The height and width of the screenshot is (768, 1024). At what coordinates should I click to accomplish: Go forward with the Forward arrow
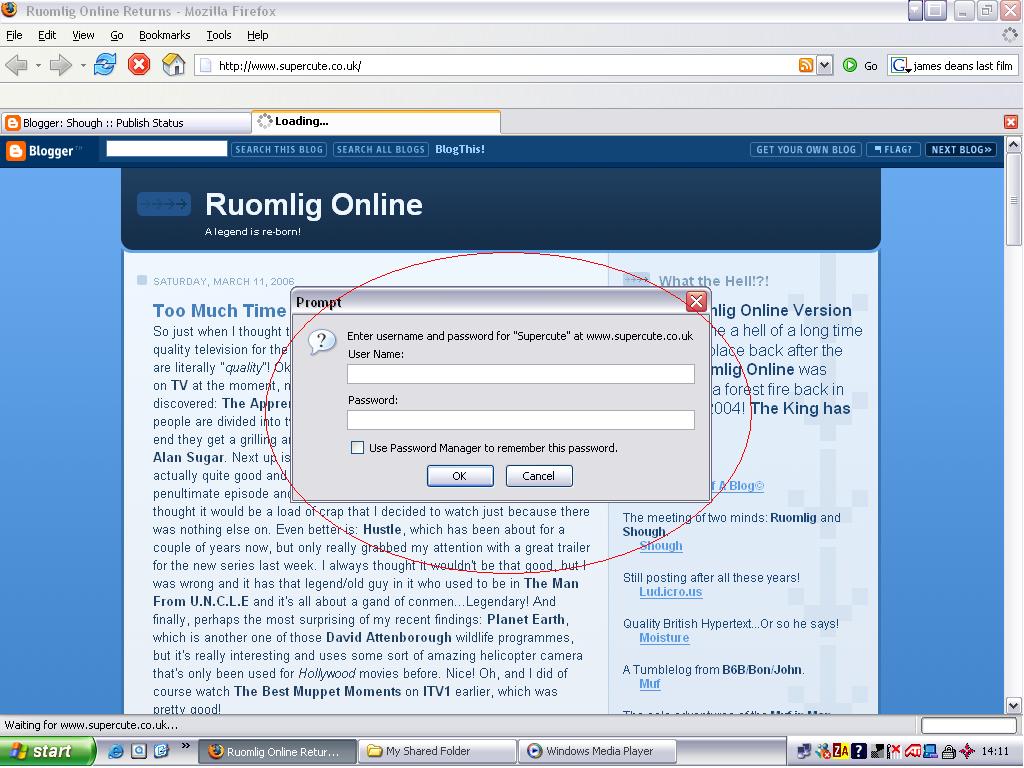[x=61, y=65]
